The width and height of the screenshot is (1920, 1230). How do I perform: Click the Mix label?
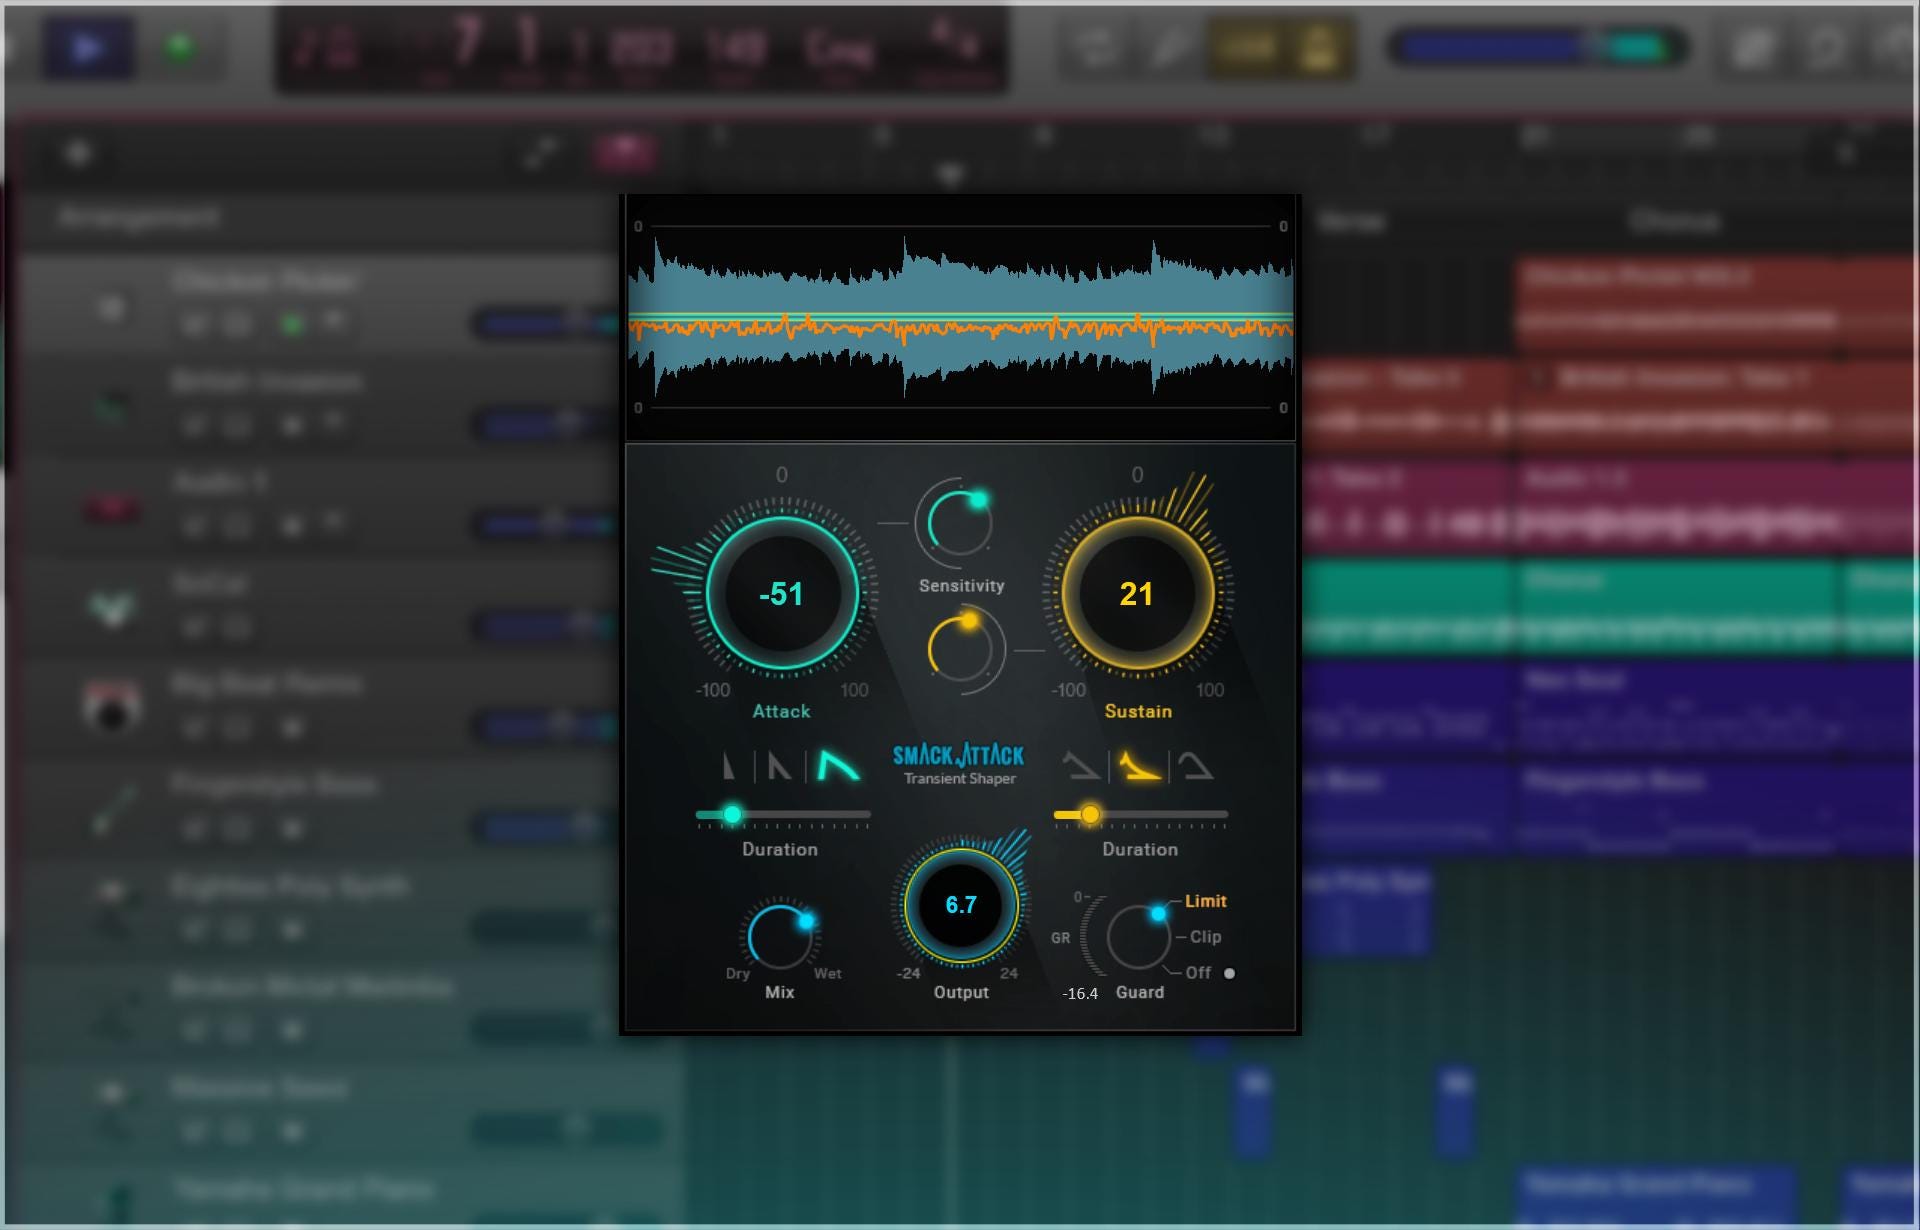tap(779, 992)
